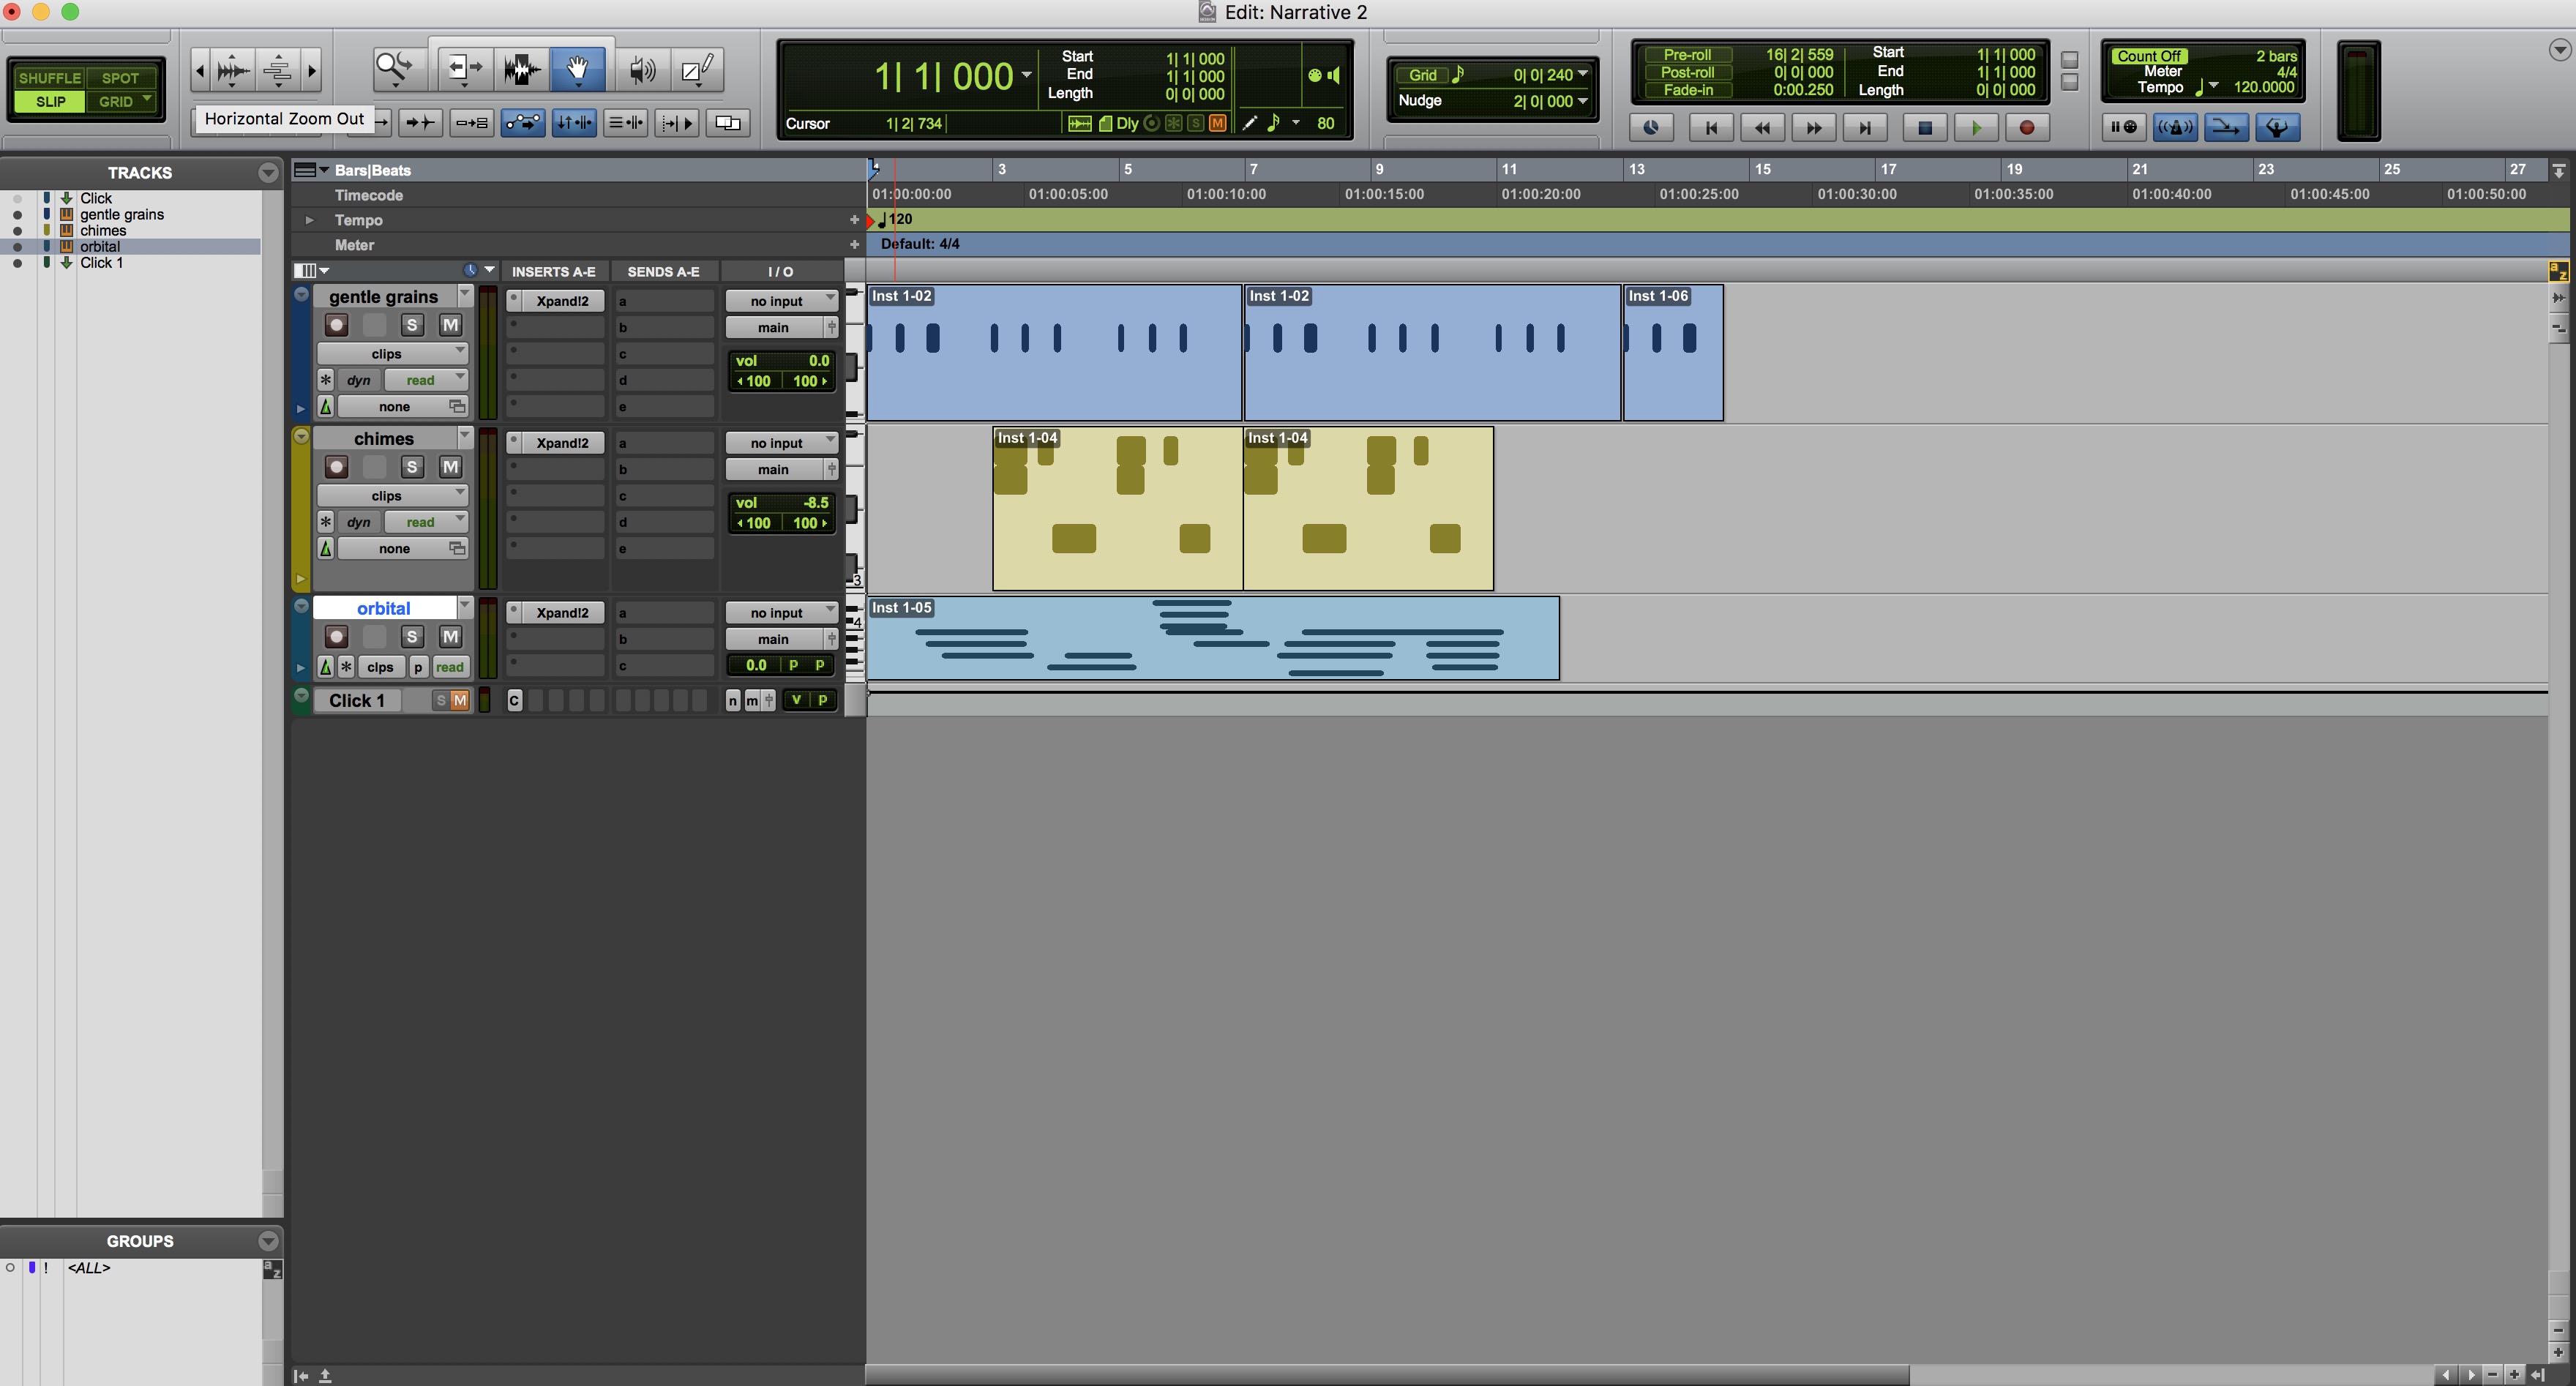Record-enable the chimes track
2576x1386 pixels.
[336, 467]
